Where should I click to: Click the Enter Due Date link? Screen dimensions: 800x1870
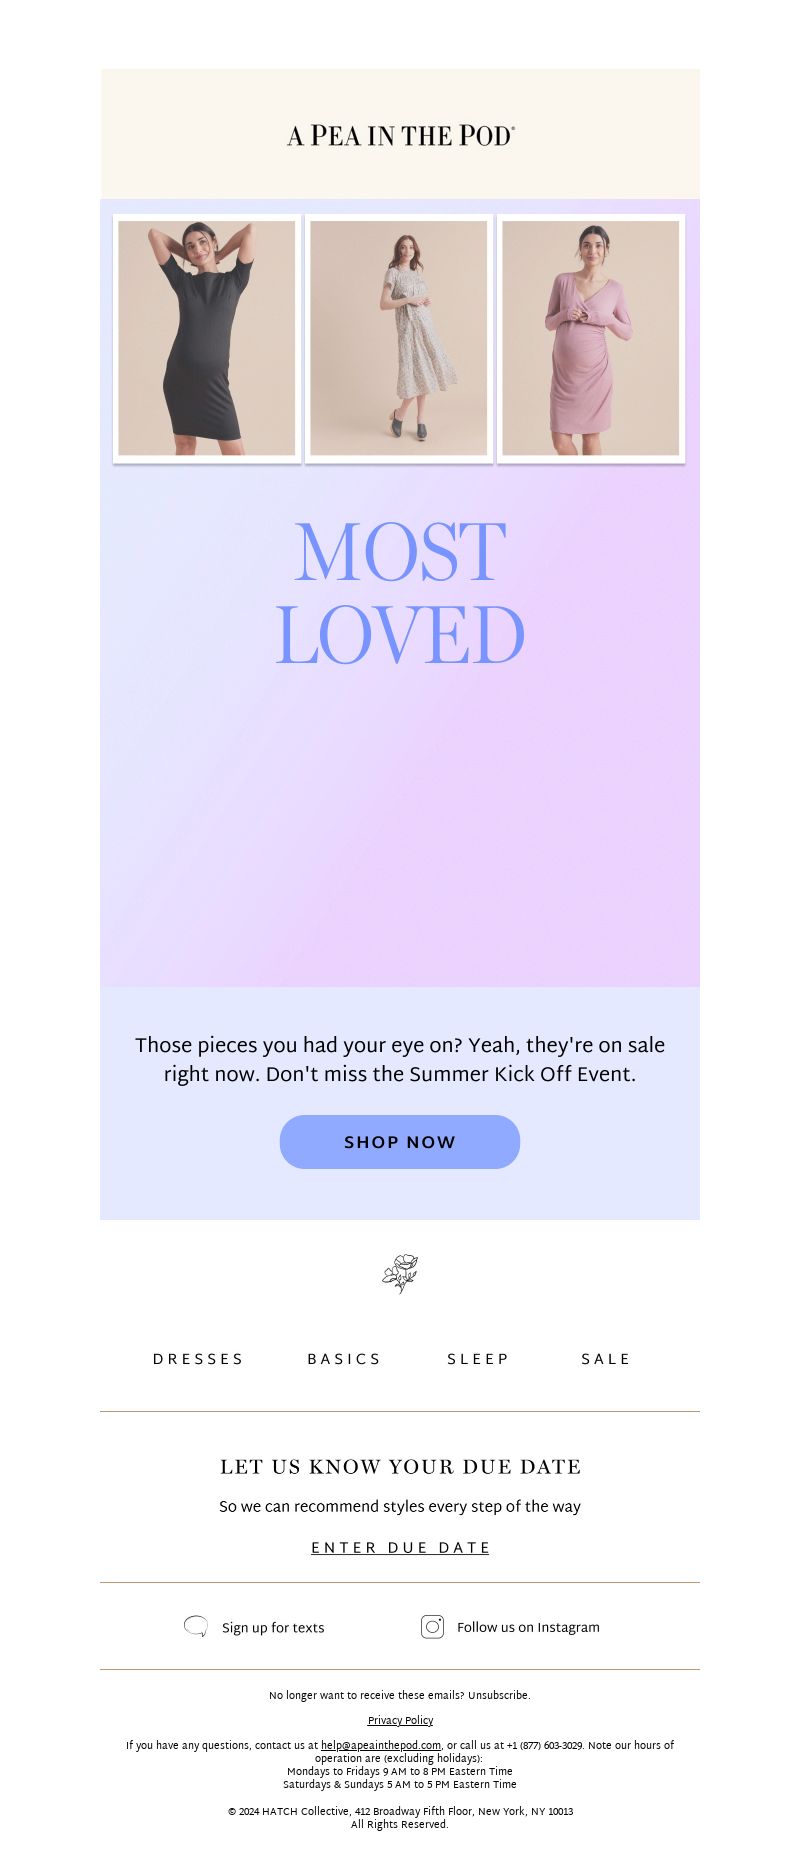(x=400, y=1548)
